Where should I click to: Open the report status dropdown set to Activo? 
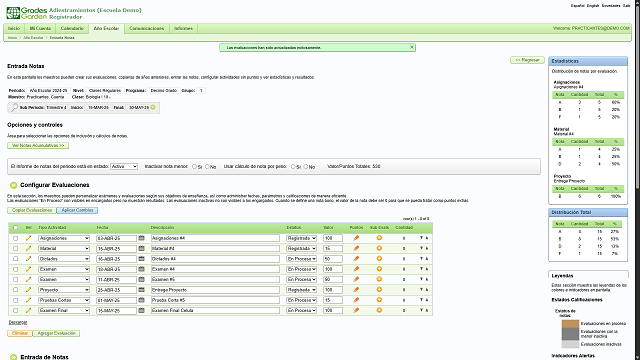click(x=124, y=167)
